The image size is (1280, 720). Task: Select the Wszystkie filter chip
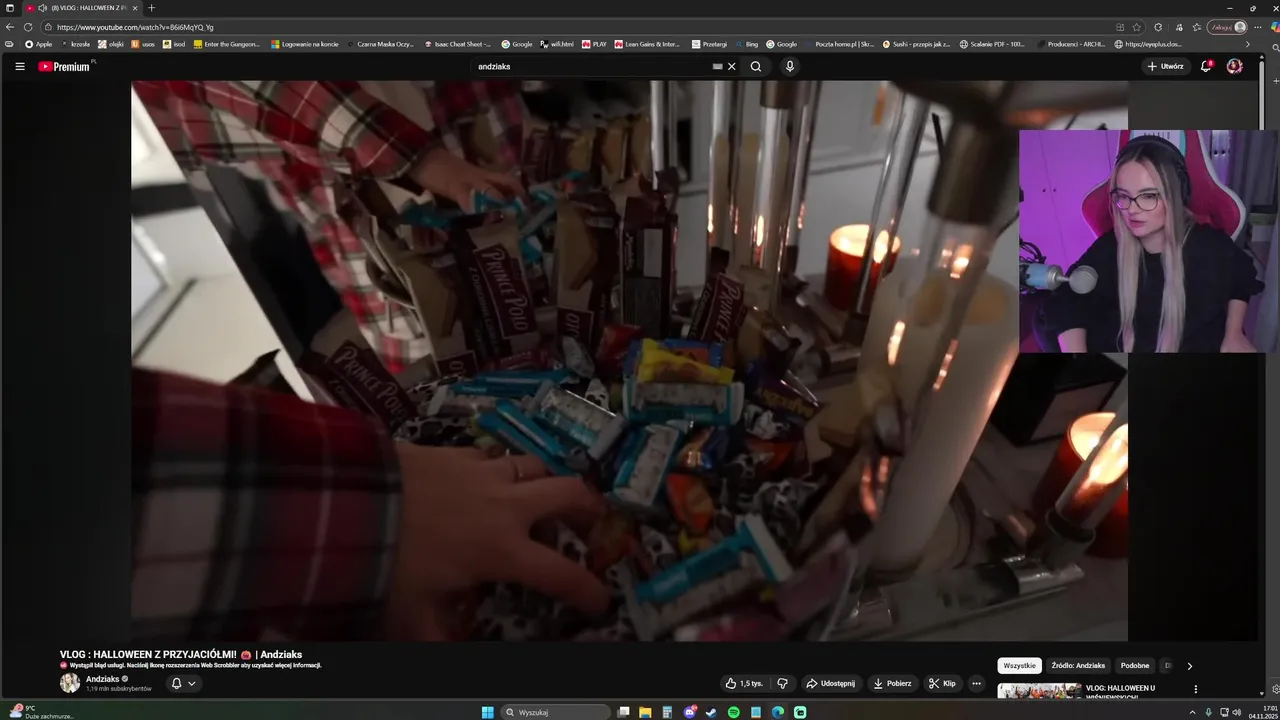(1020, 665)
